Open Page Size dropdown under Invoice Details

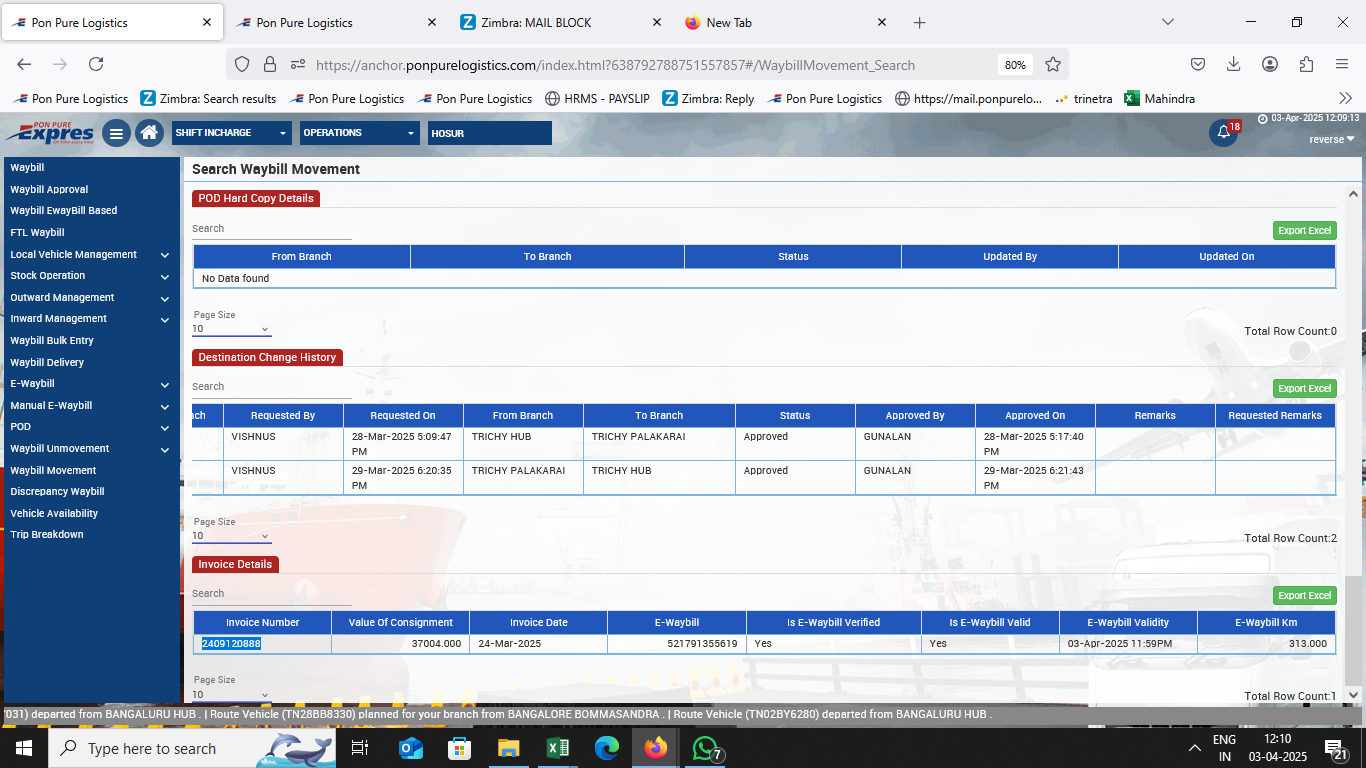click(231, 694)
